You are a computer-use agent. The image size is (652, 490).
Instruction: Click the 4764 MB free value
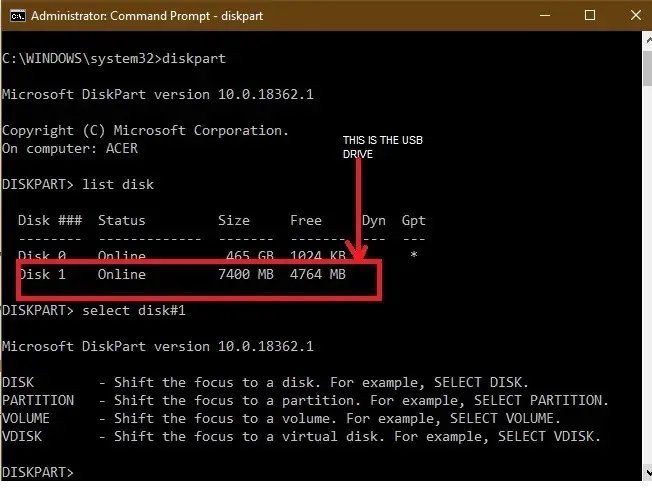318,275
